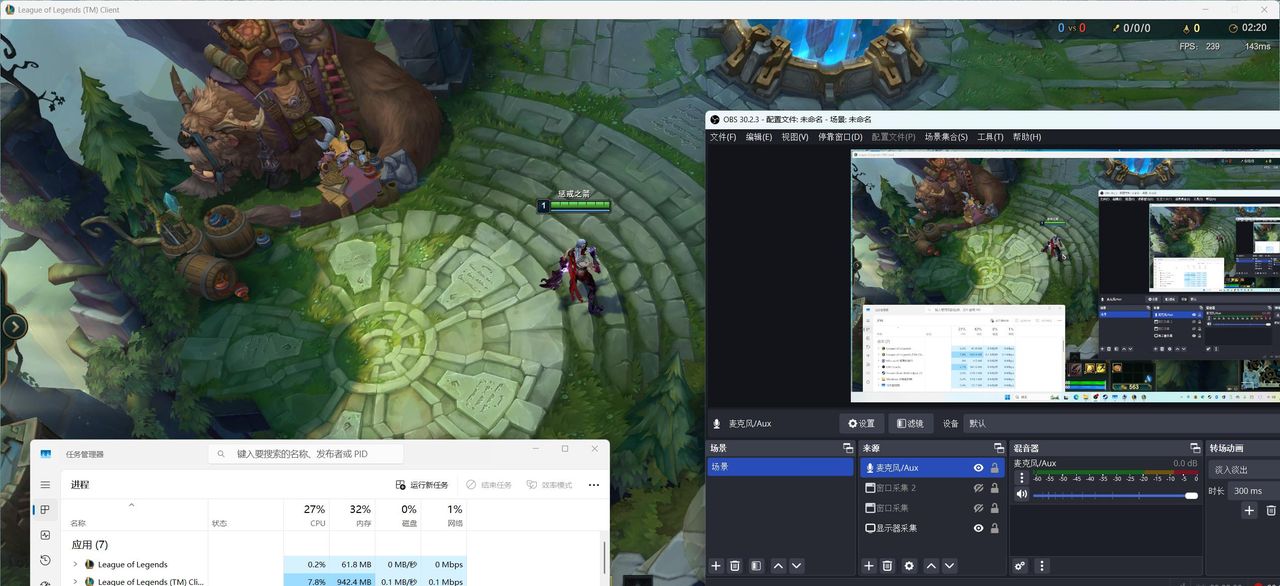Click 设置 button in OBS source toolbar
This screenshot has width=1280, height=586.
tap(861, 423)
